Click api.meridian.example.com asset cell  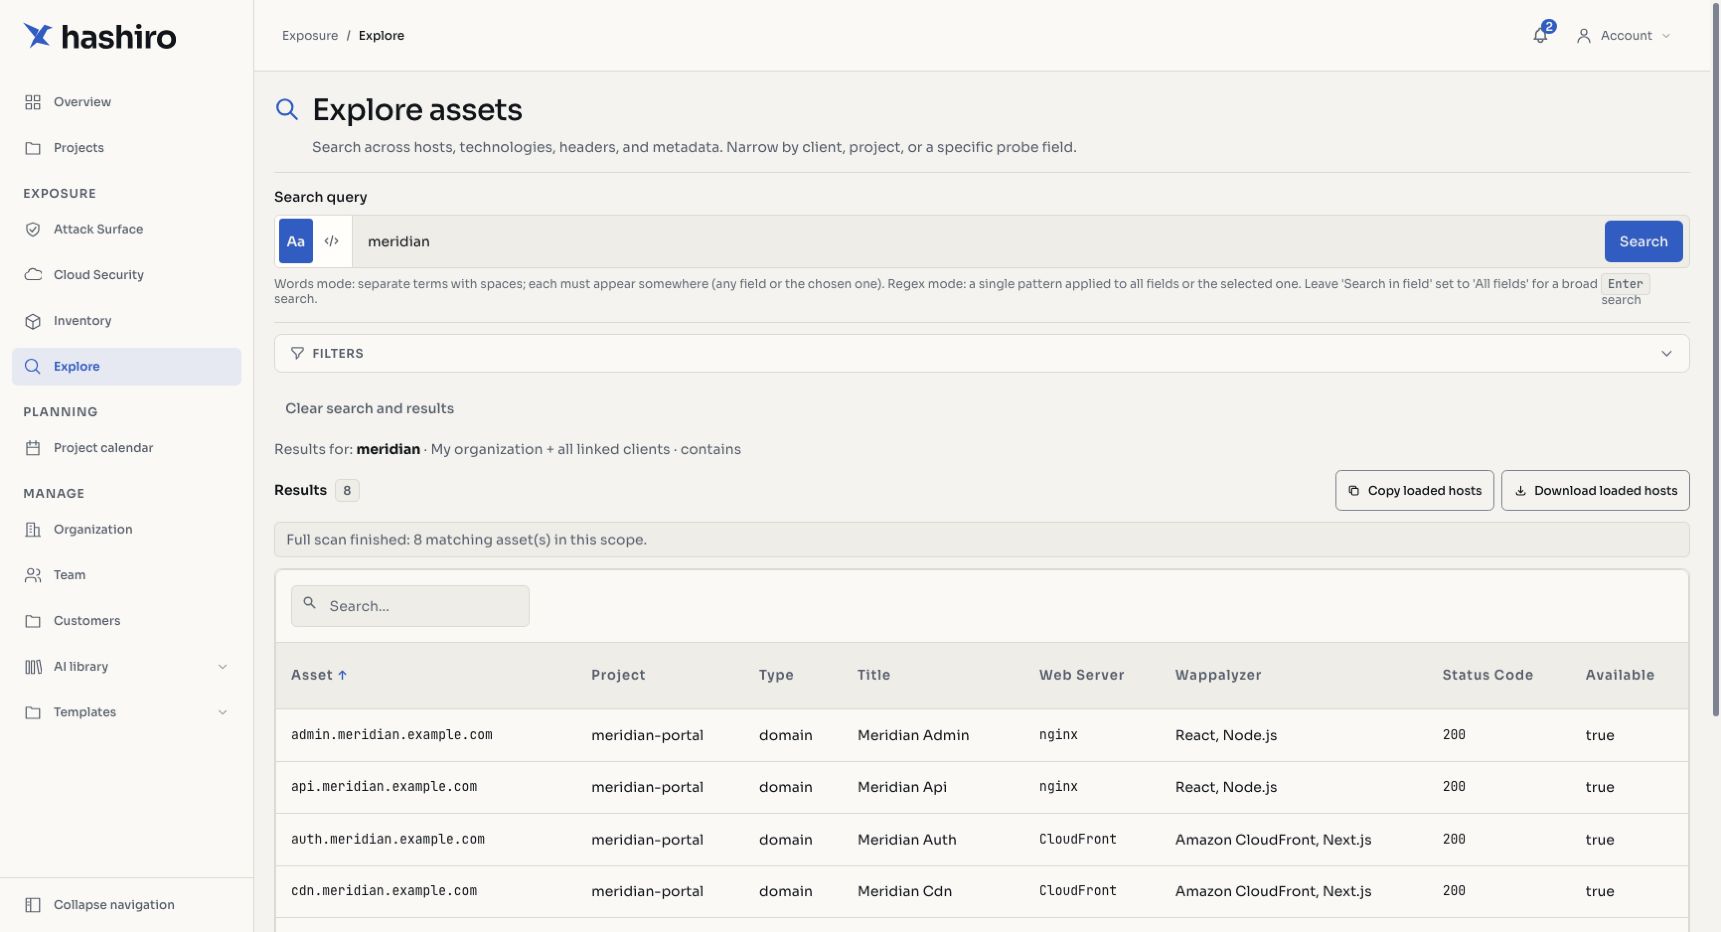pos(384,787)
